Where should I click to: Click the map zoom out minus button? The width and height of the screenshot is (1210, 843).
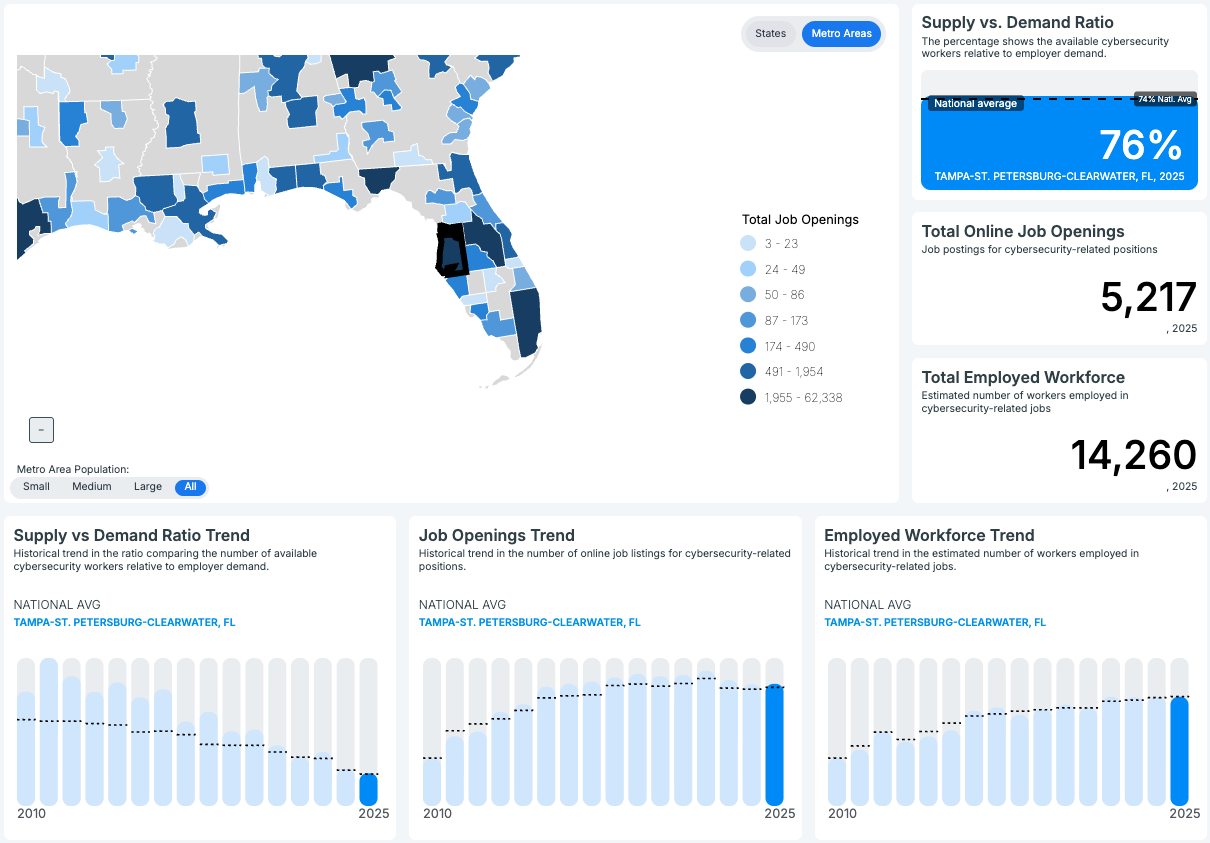click(41, 430)
